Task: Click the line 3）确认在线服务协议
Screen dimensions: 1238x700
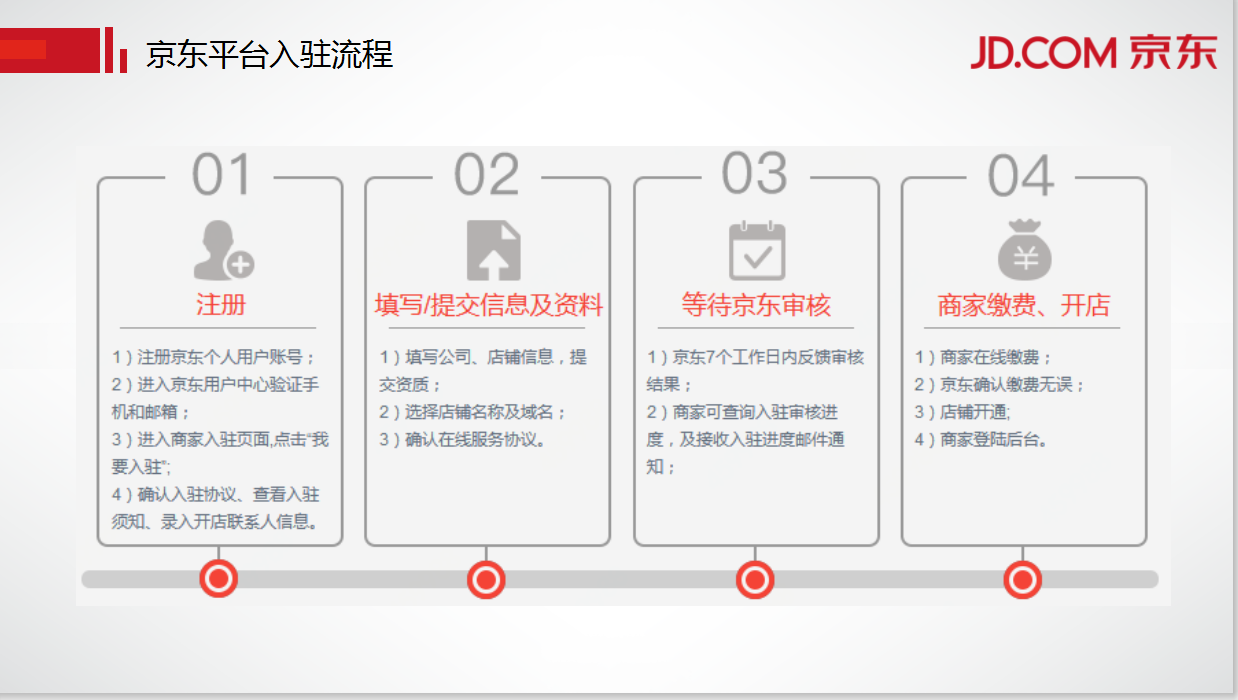Action: click(463, 439)
